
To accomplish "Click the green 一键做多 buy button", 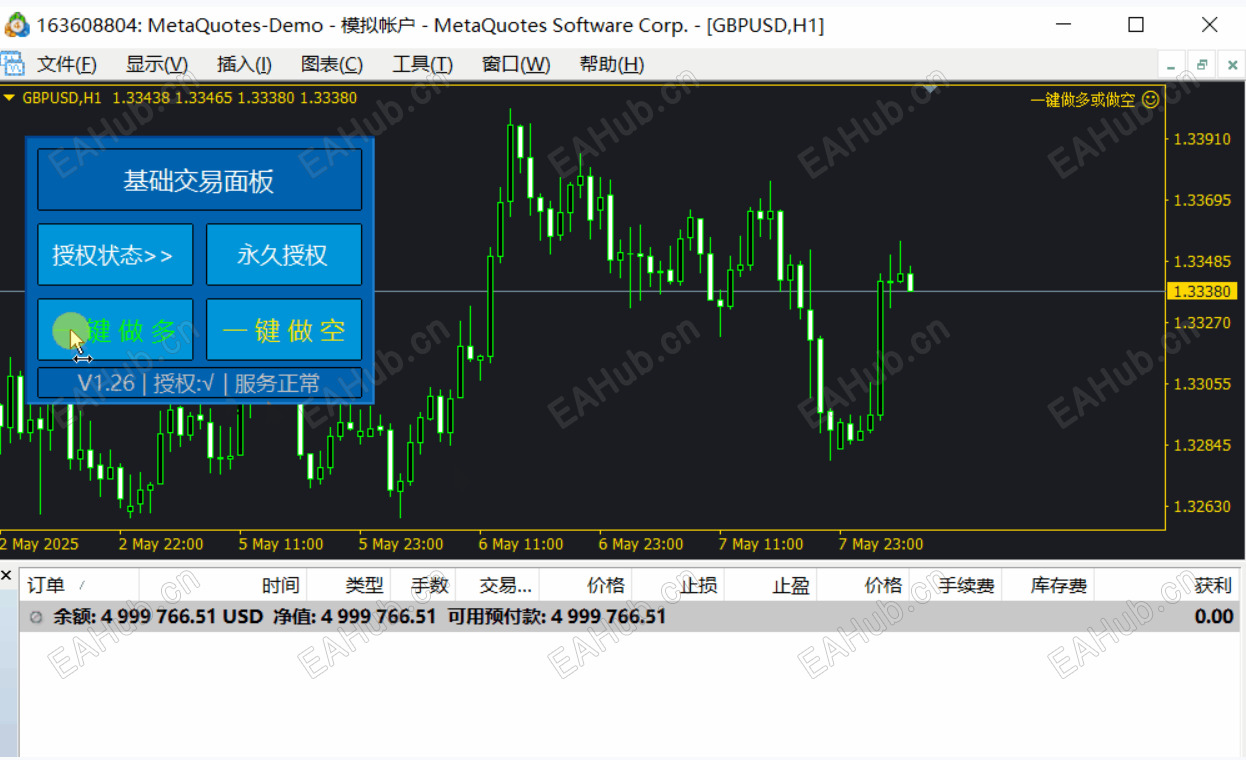I will [x=115, y=330].
